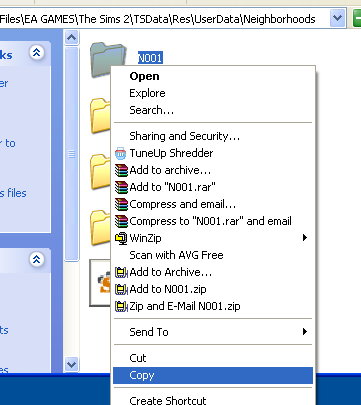Click WinRAR icon beside Add to archive...
361x405 pixels.
click(121, 170)
